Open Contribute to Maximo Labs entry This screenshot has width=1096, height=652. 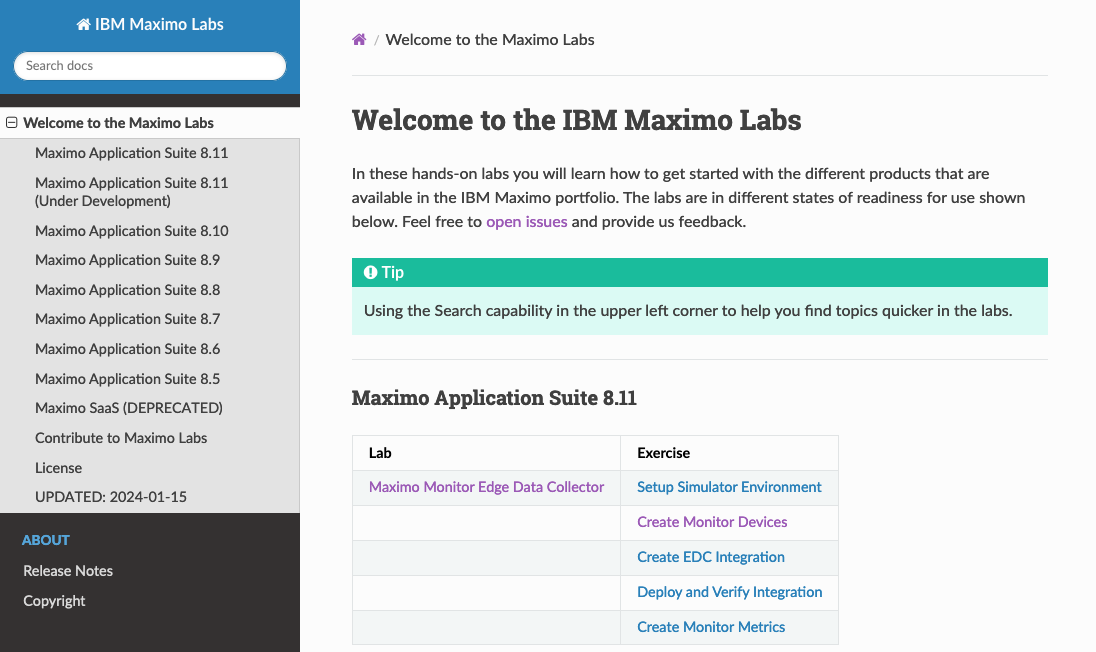[x=121, y=438]
